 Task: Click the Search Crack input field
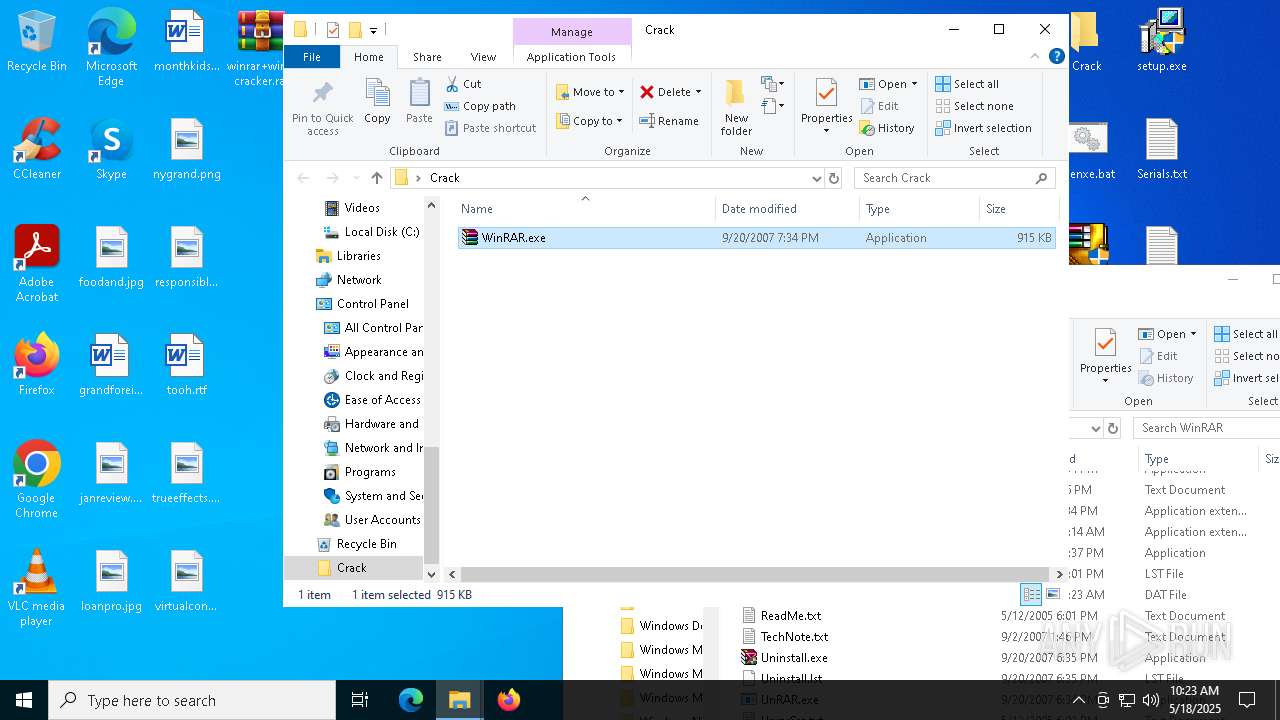click(955, 178)
